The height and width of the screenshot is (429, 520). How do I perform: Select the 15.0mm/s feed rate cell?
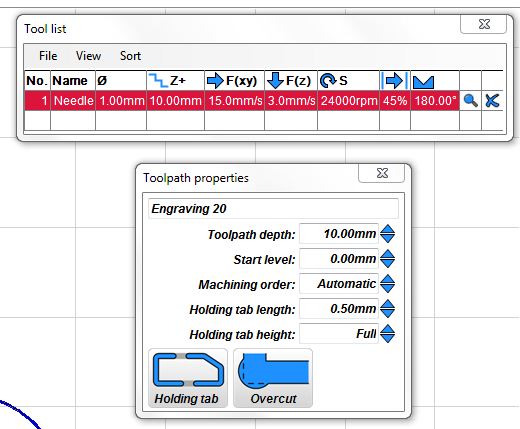(234, 101)
